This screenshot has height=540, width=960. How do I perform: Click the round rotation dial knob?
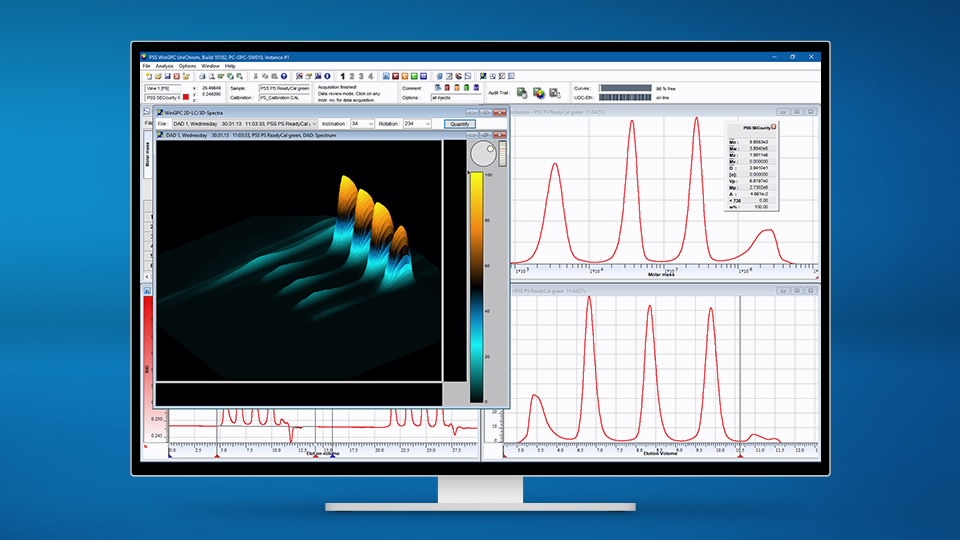[482, 153]
